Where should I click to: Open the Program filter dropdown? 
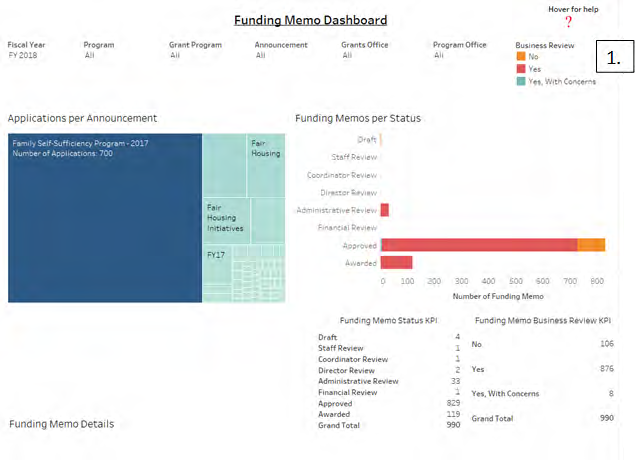(91, 55)
